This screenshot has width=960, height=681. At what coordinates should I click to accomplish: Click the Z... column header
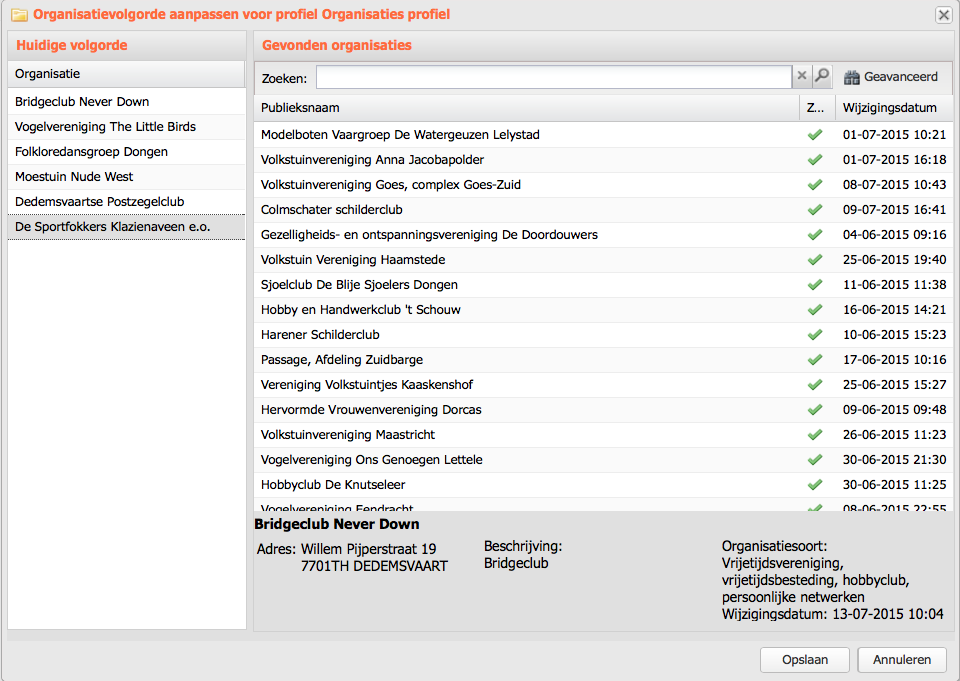[817, 108]
